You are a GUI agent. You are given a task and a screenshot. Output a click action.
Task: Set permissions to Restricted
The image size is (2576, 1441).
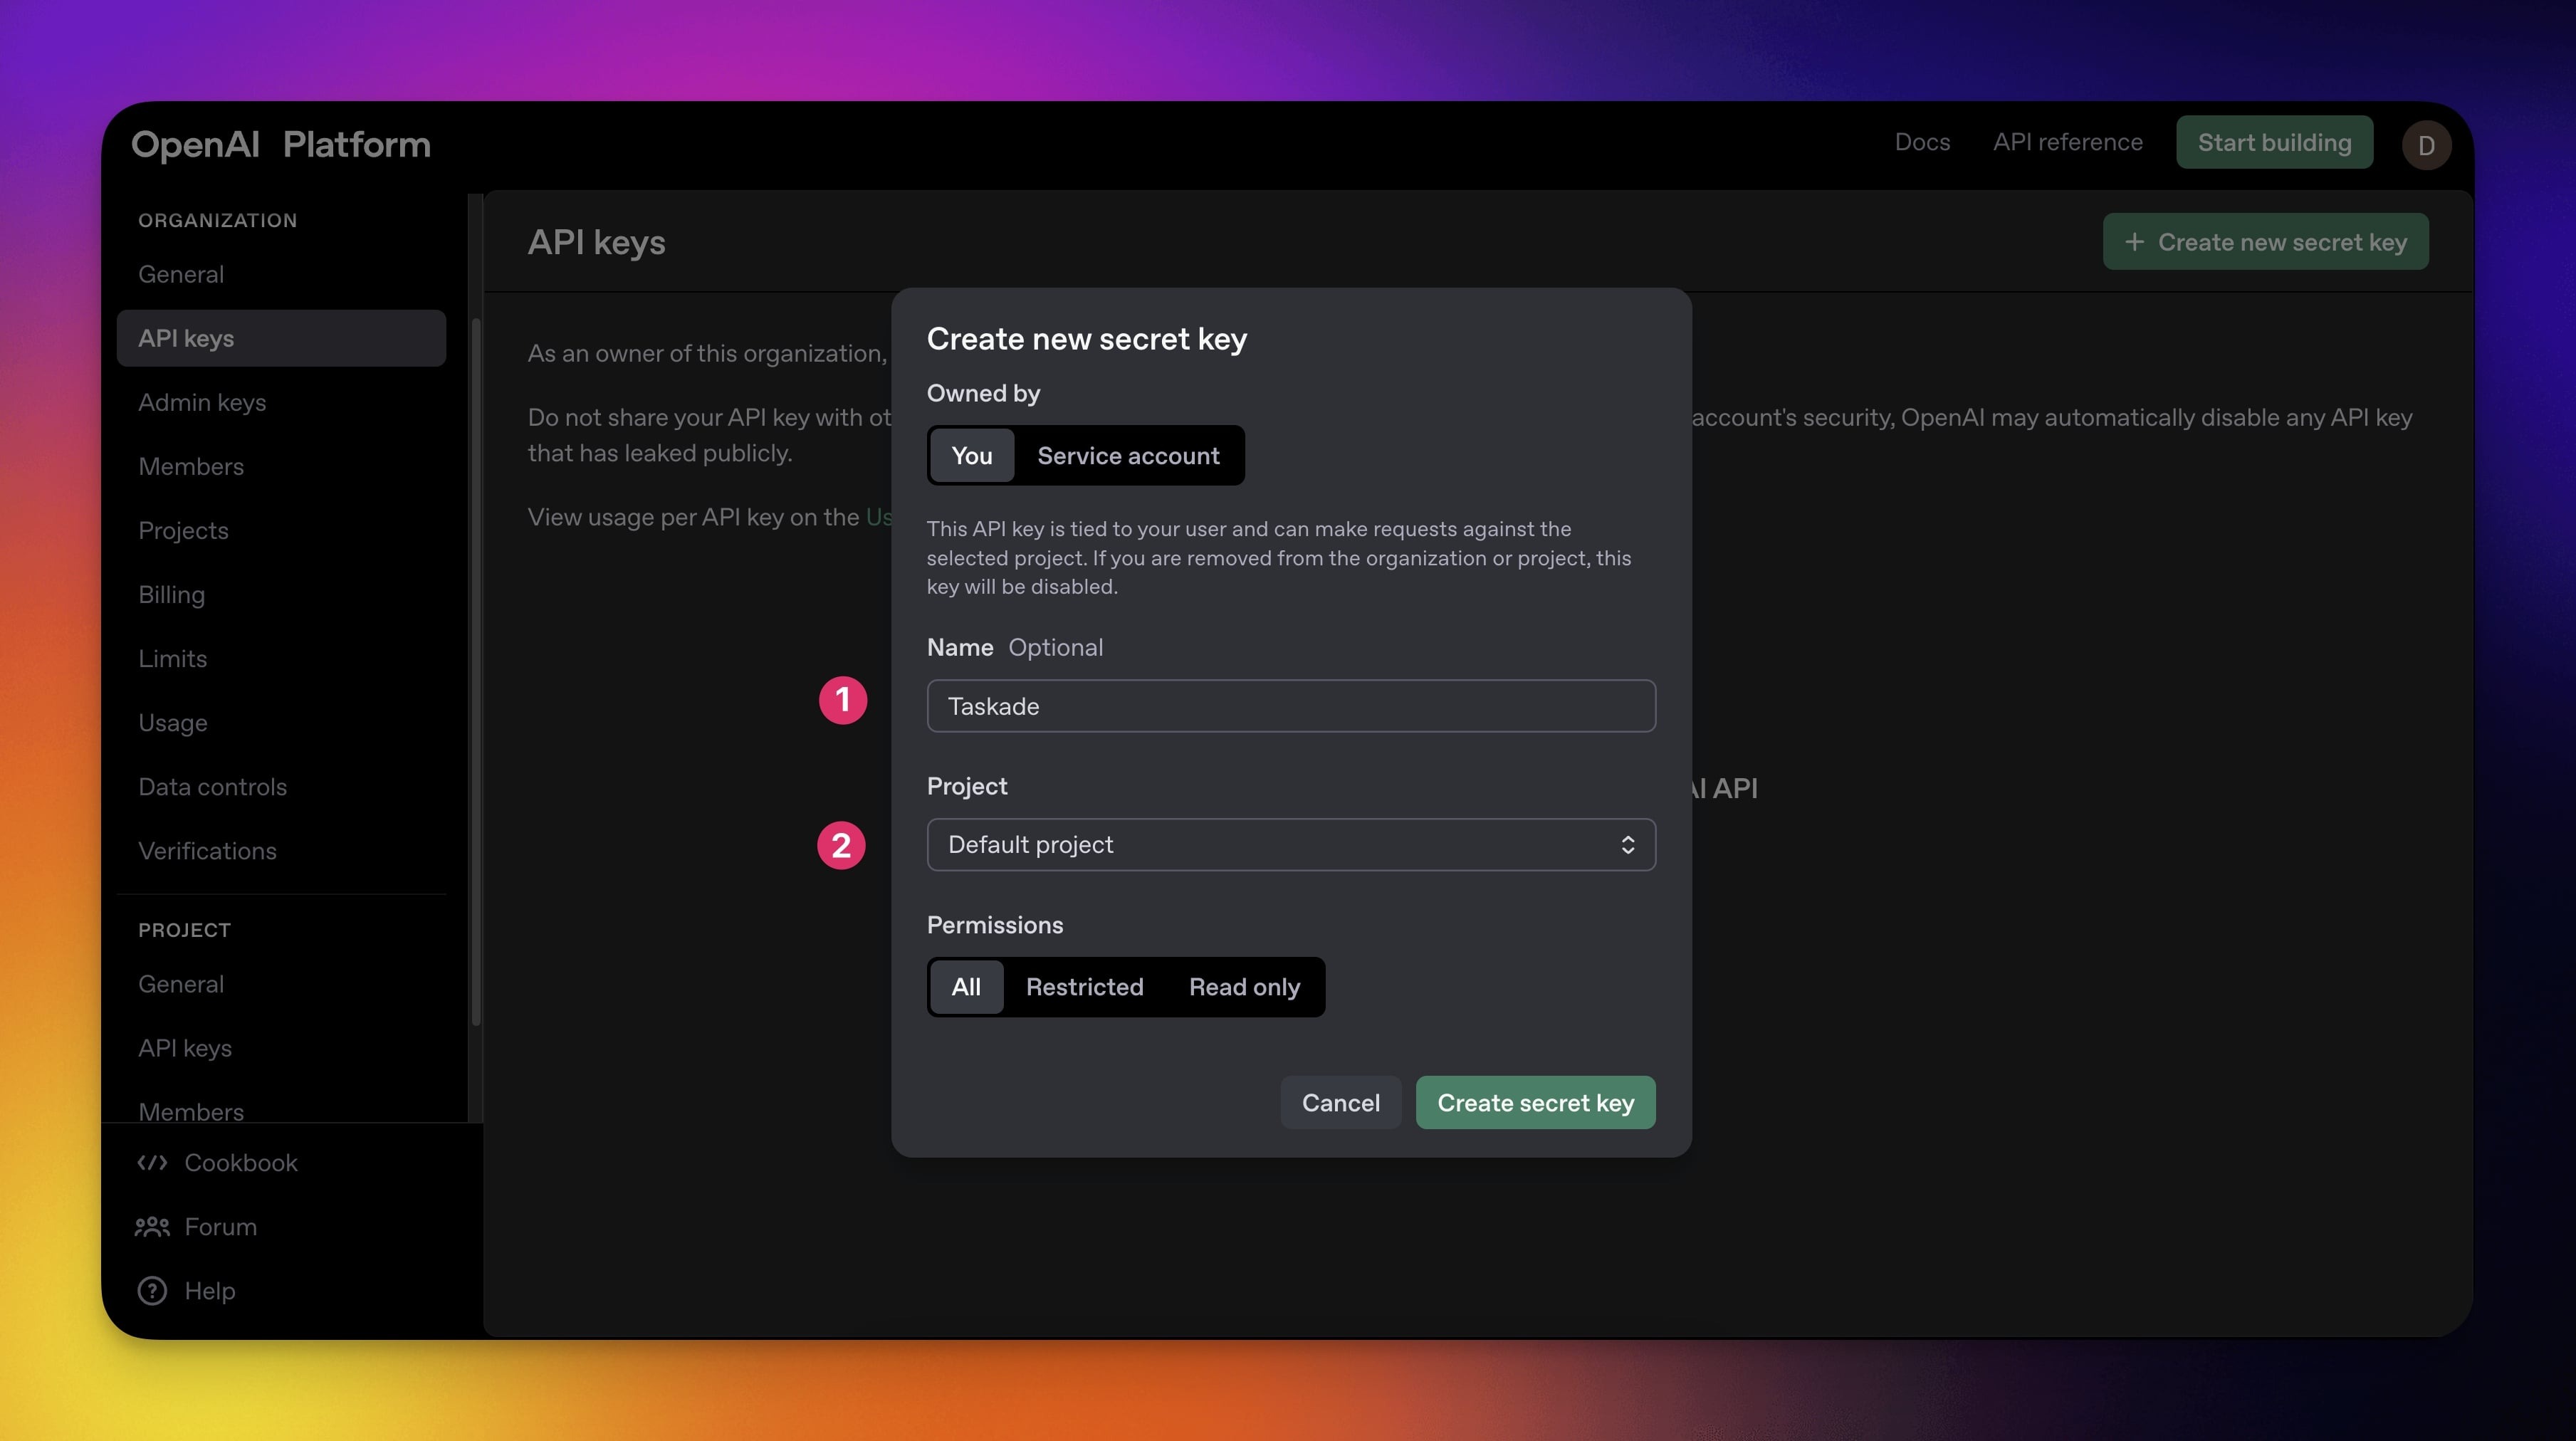click(x=1084, y=986)
